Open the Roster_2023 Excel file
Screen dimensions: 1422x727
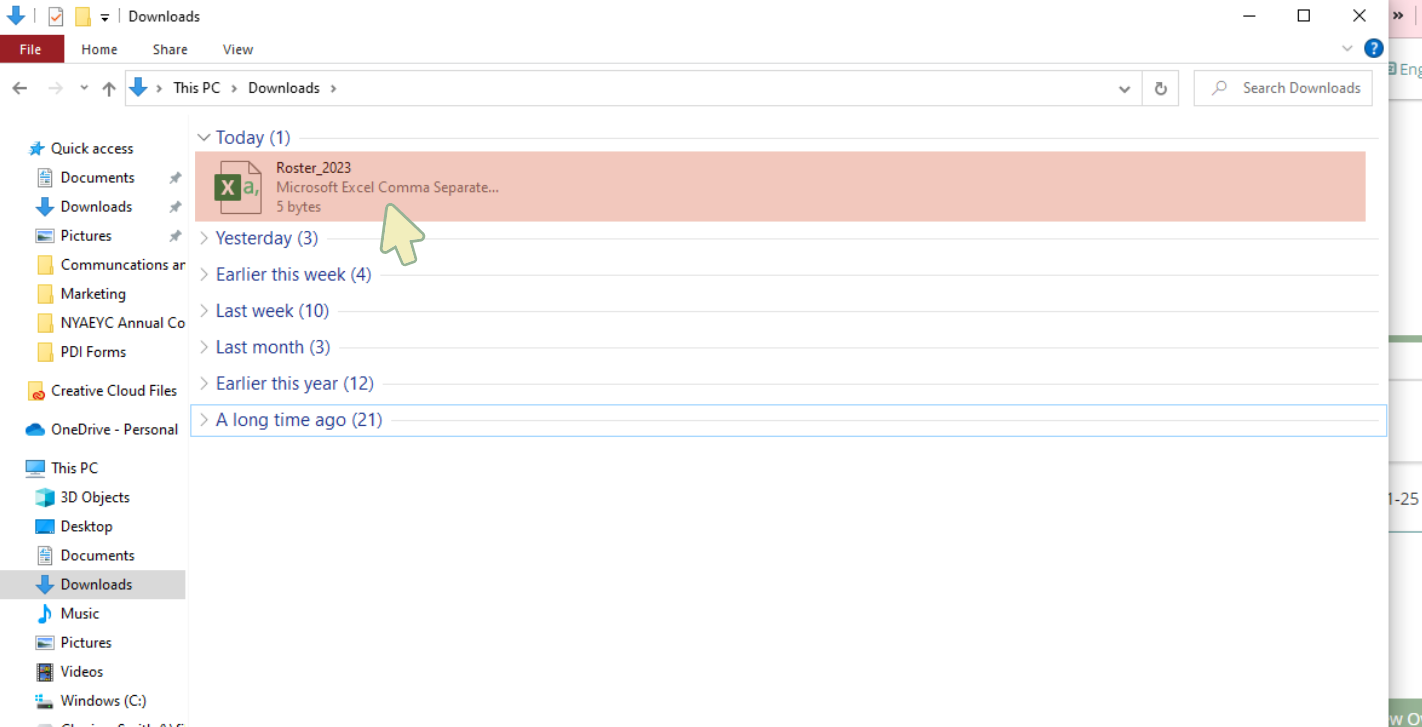tap(313, 168)
